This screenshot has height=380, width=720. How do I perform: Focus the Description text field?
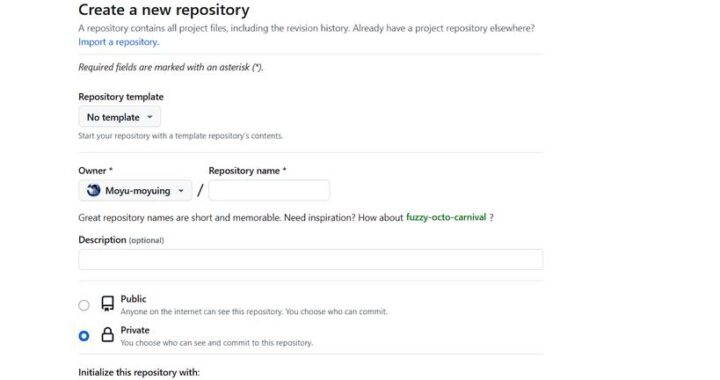coord(310,259)
